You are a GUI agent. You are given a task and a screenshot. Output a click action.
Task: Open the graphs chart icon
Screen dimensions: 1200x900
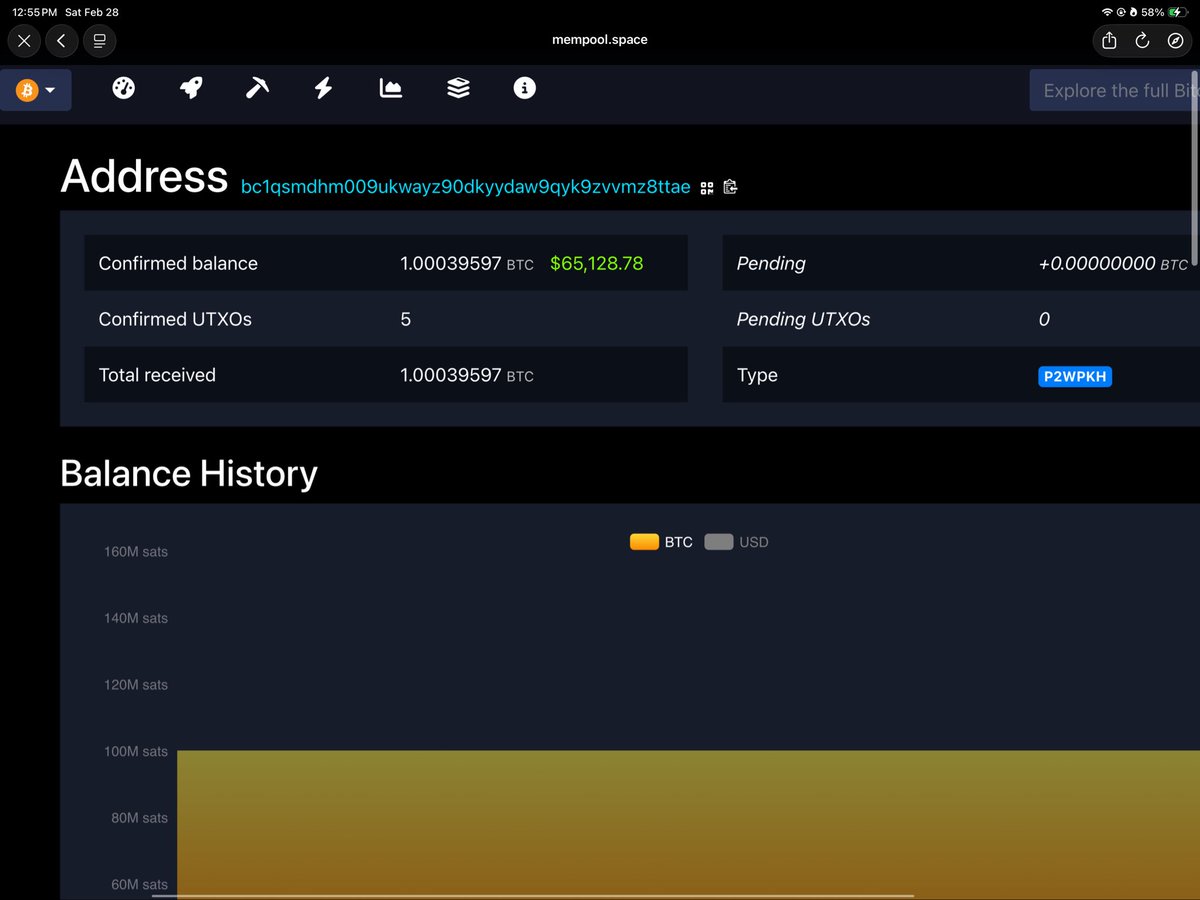[x=390, y=88]
